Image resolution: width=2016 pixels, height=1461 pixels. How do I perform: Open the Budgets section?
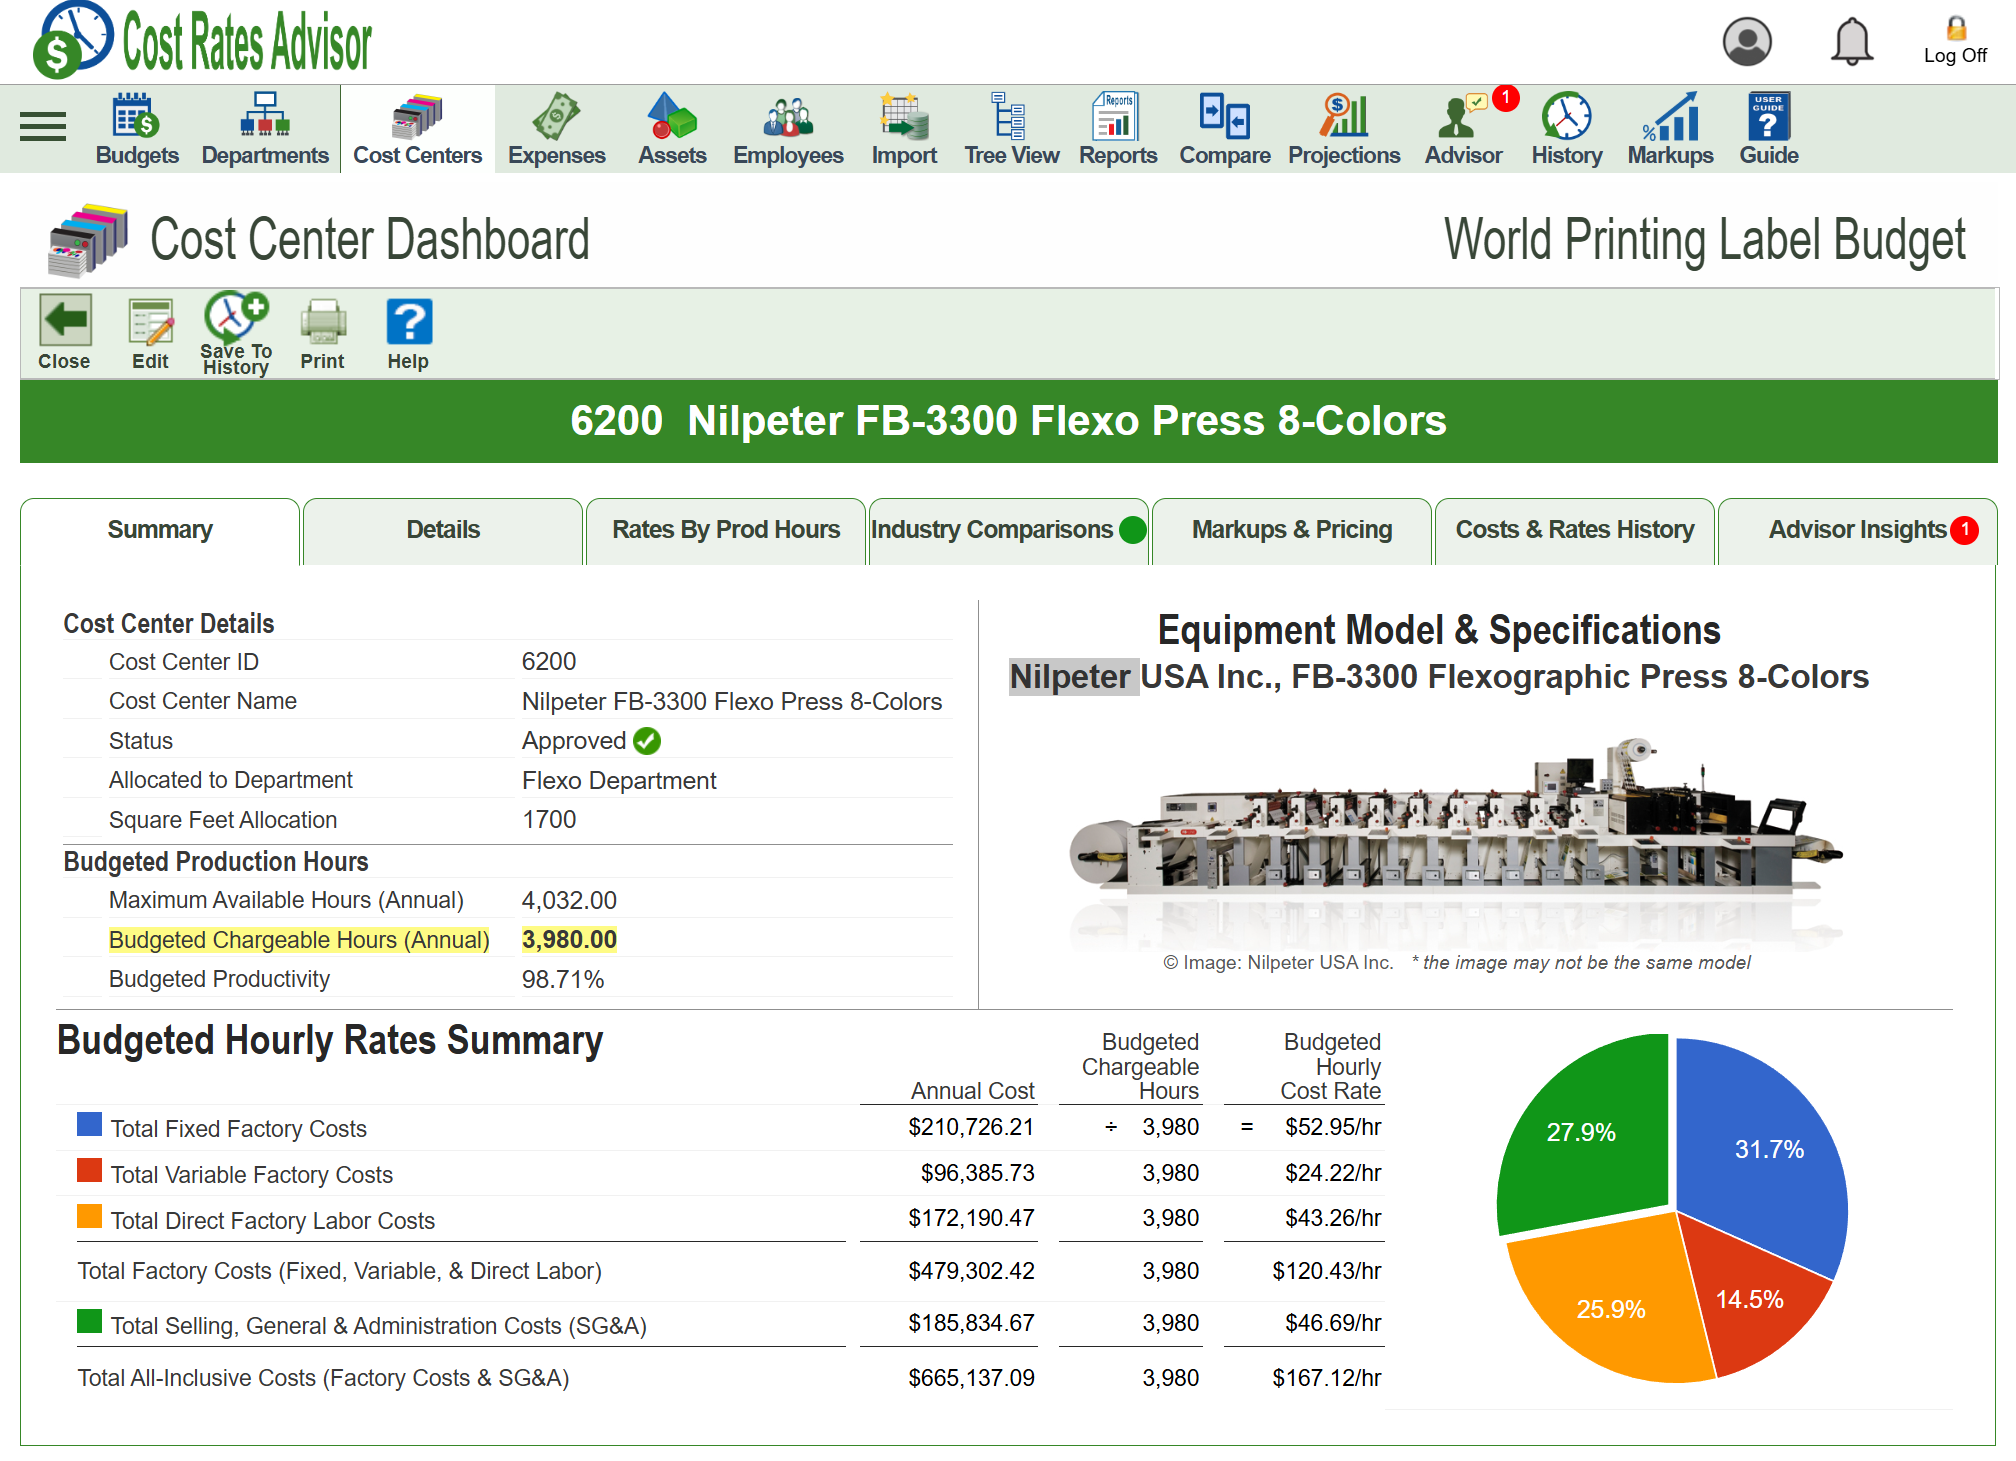[x=137, y=130]
